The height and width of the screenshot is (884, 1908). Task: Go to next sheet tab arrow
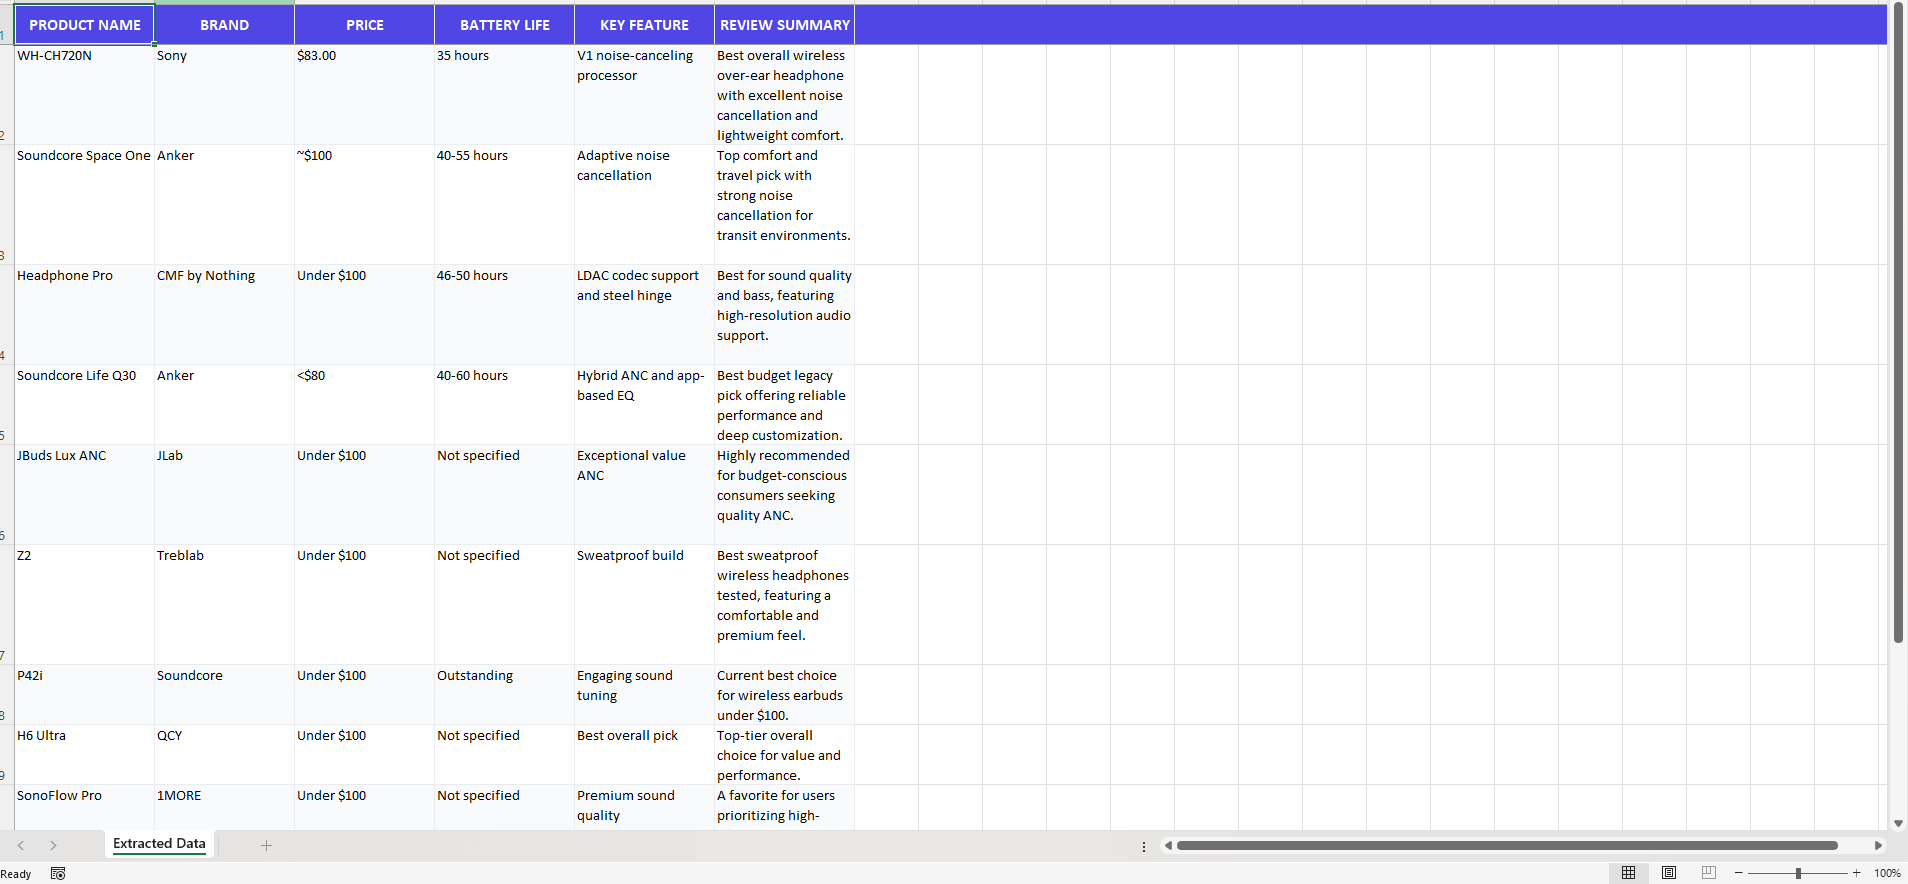point(53,845)
